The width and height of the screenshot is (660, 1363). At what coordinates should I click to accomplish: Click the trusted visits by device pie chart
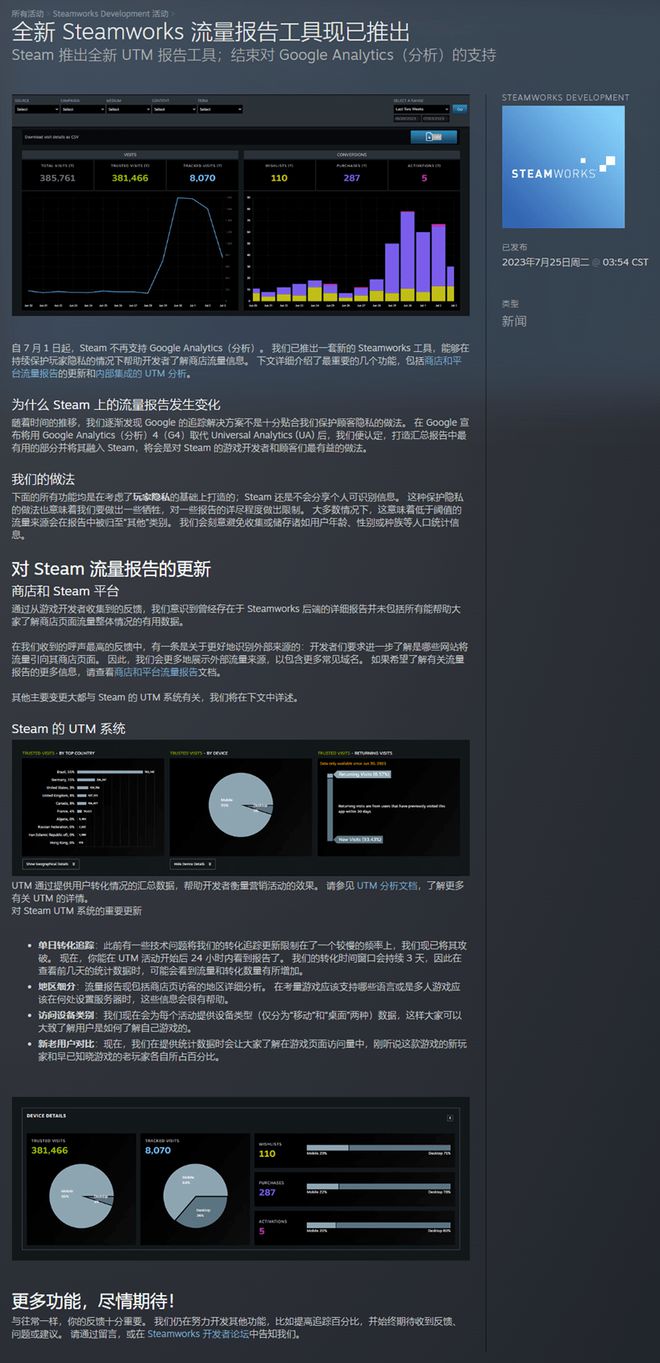coord(241,806)
